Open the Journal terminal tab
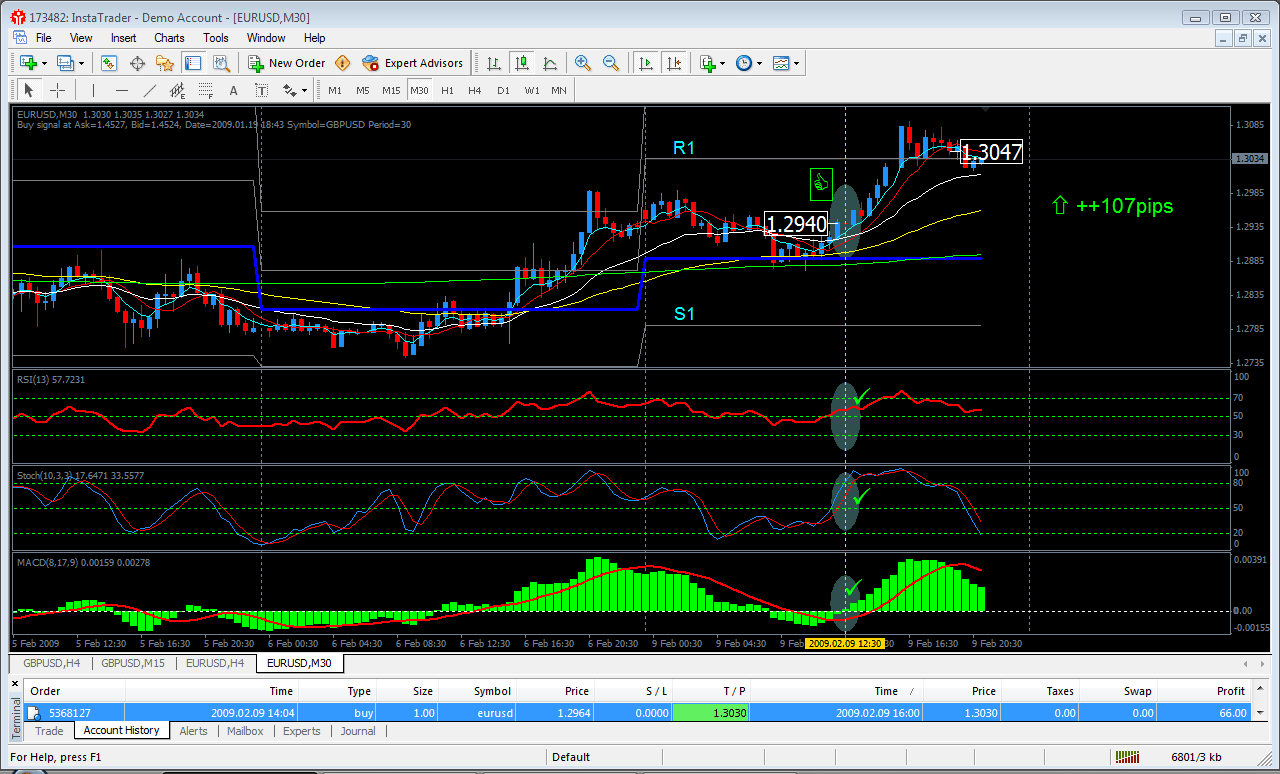This screenshot has height=774, width=1280. coord(358,731)
